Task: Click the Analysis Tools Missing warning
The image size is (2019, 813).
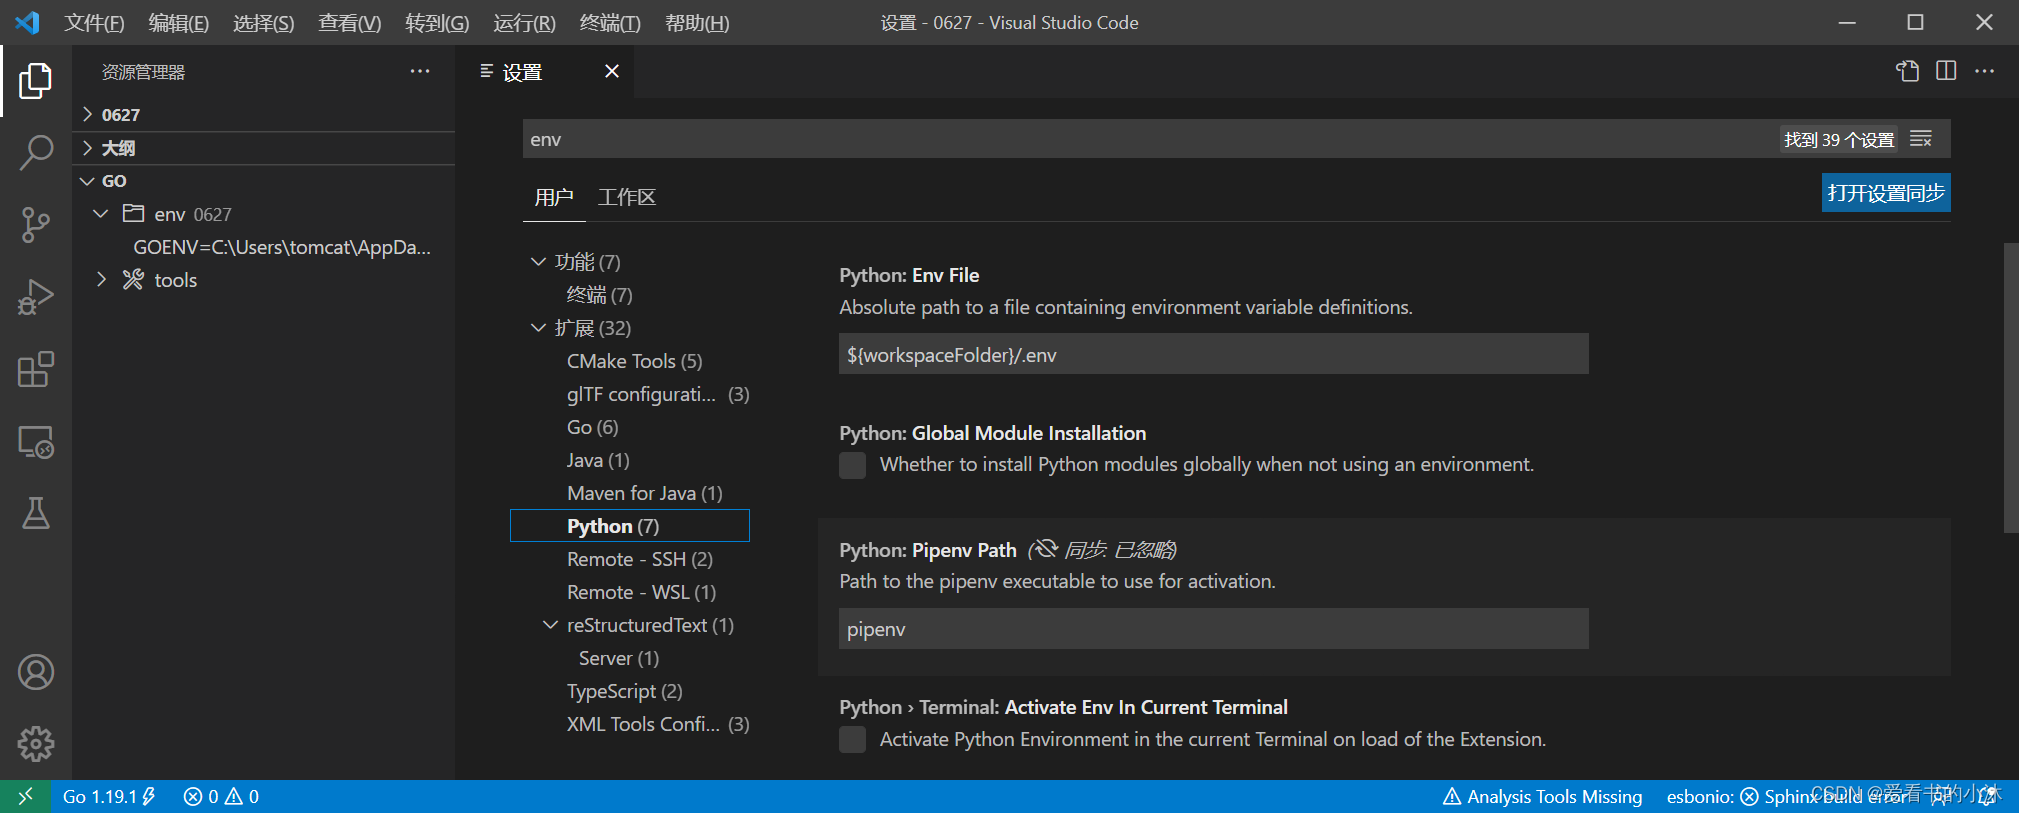Action: [x=1543, y=796]
